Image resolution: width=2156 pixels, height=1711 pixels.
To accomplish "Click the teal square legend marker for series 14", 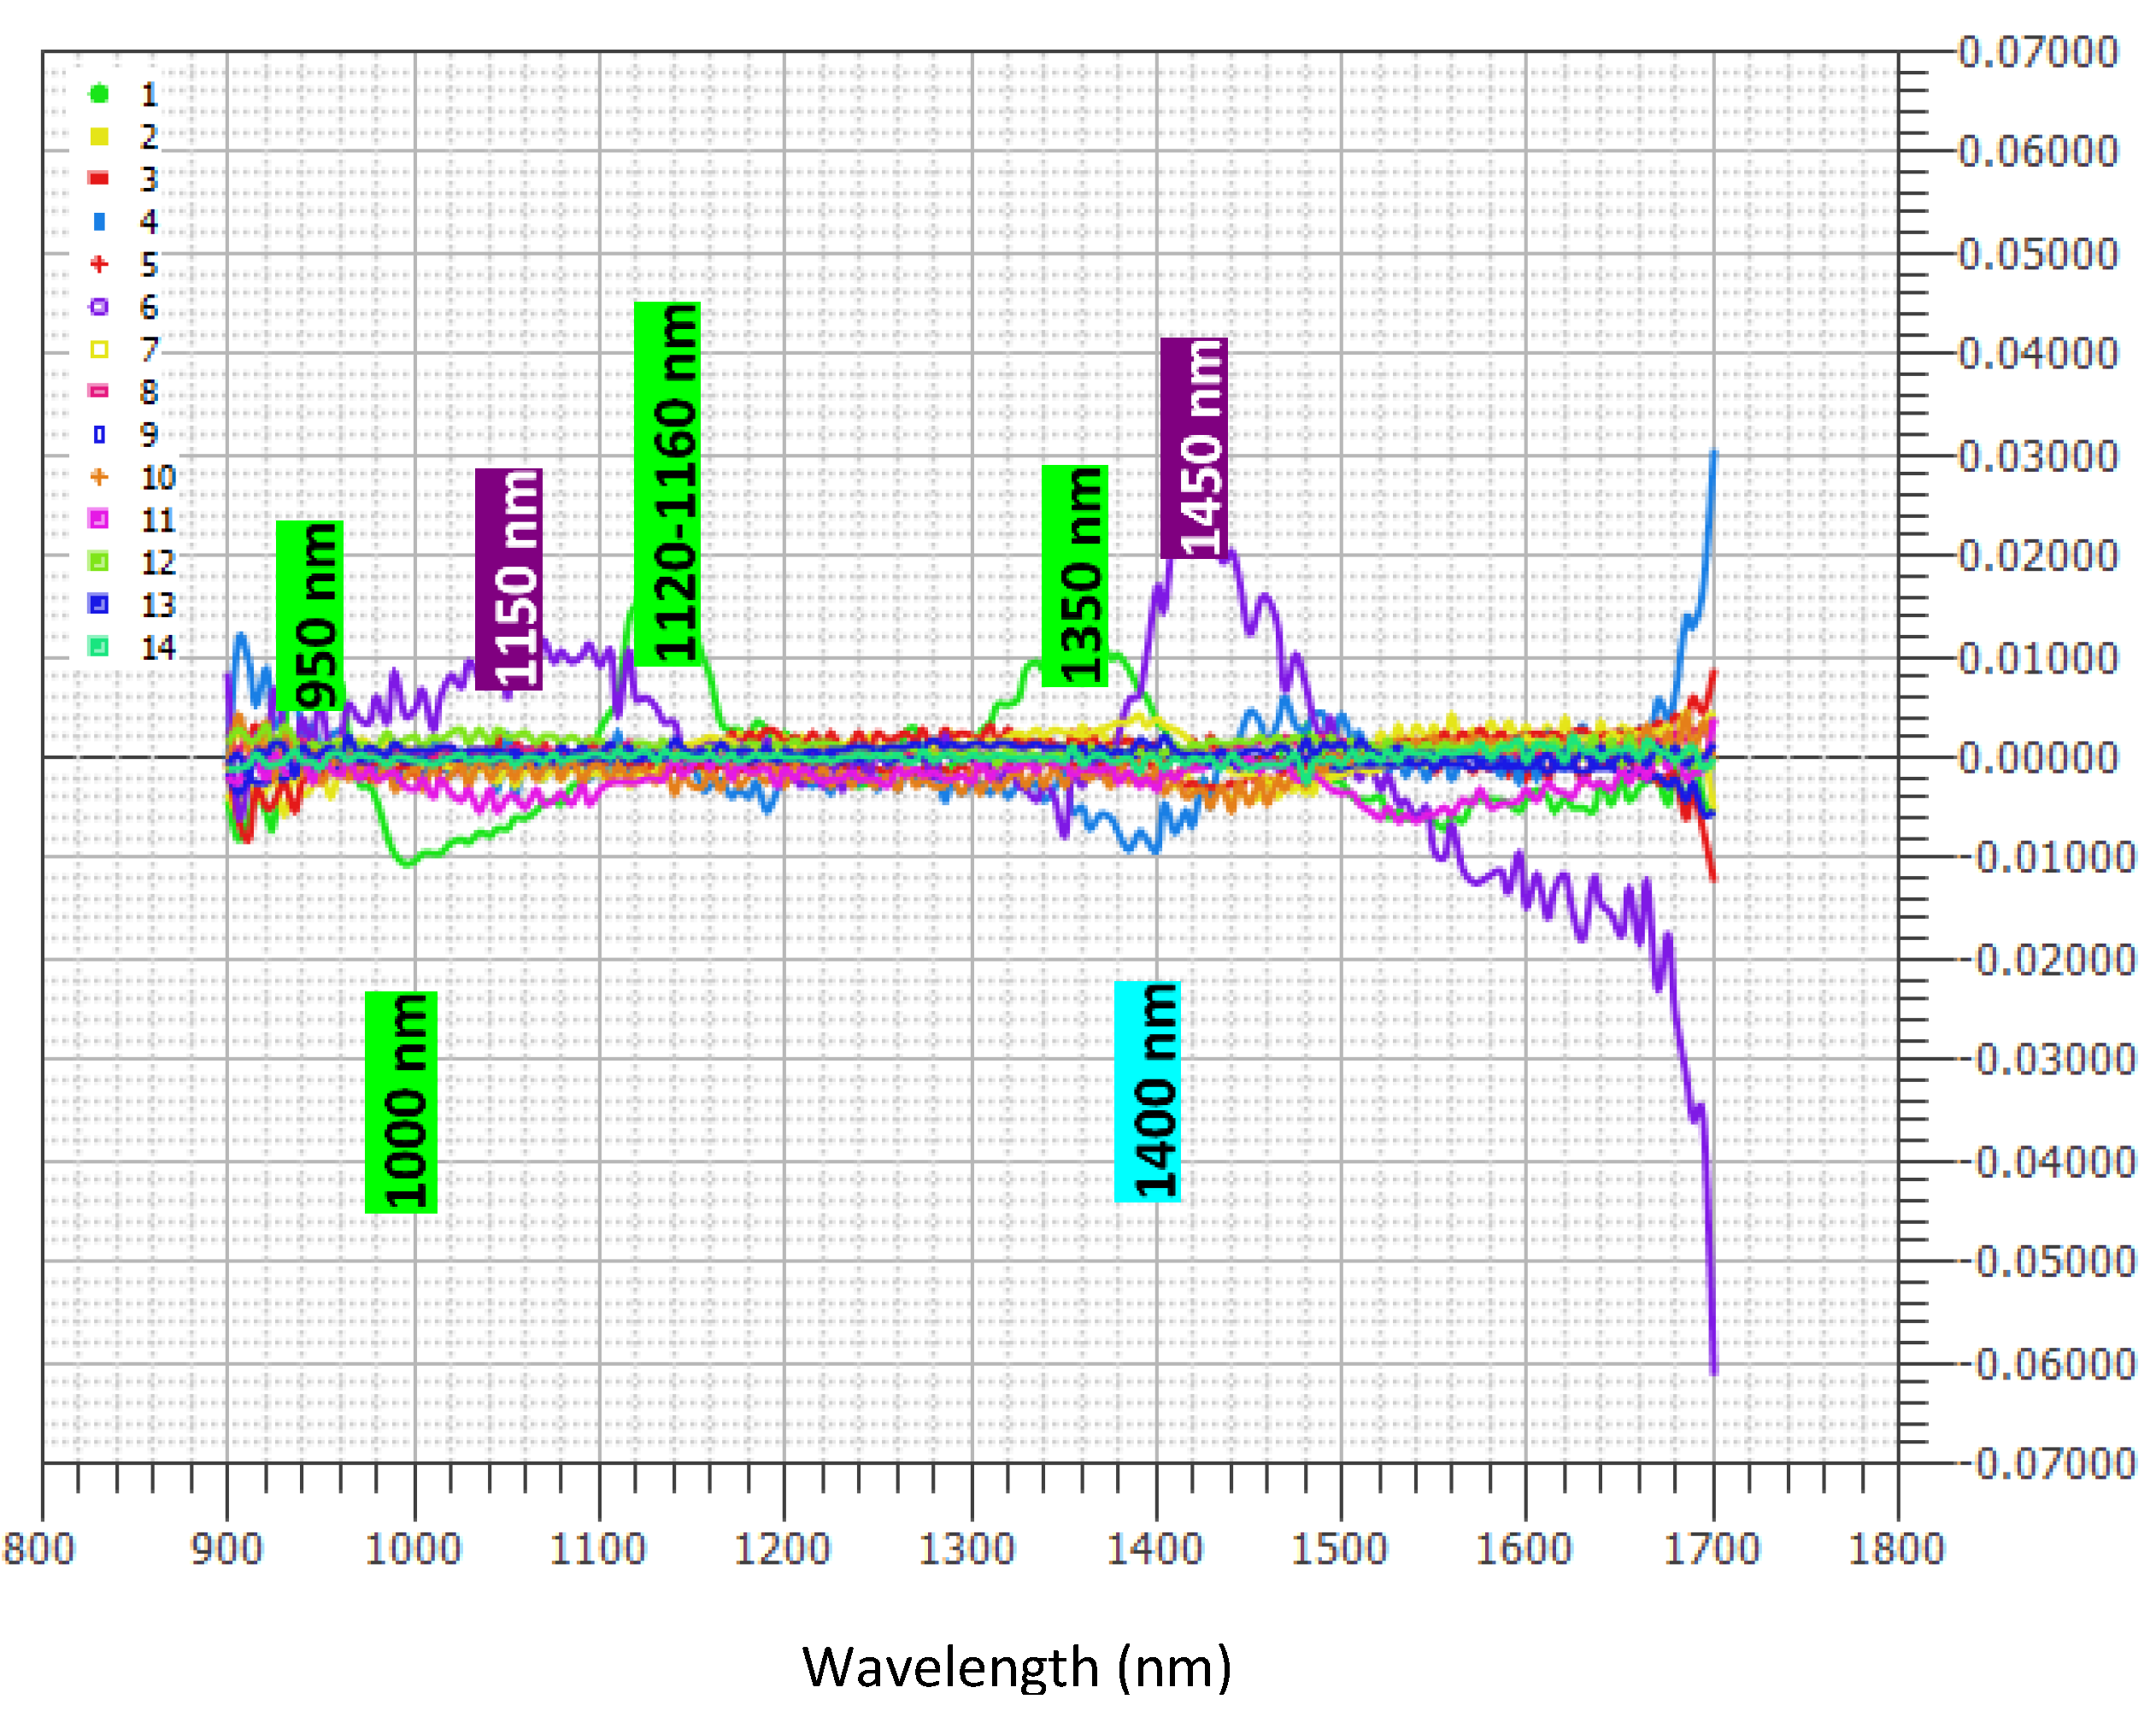I will [99, 647].
